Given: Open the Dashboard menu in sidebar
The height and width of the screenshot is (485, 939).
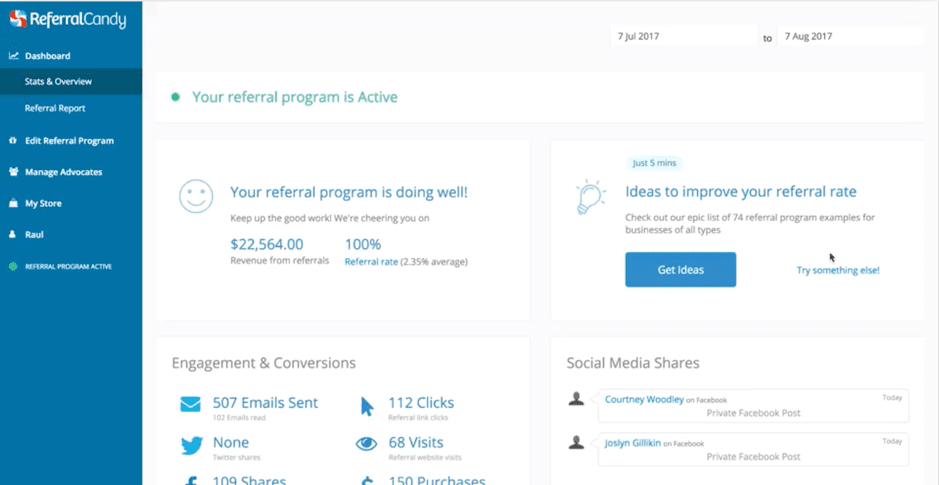Looking at the screenshot, I should point(47,56).
